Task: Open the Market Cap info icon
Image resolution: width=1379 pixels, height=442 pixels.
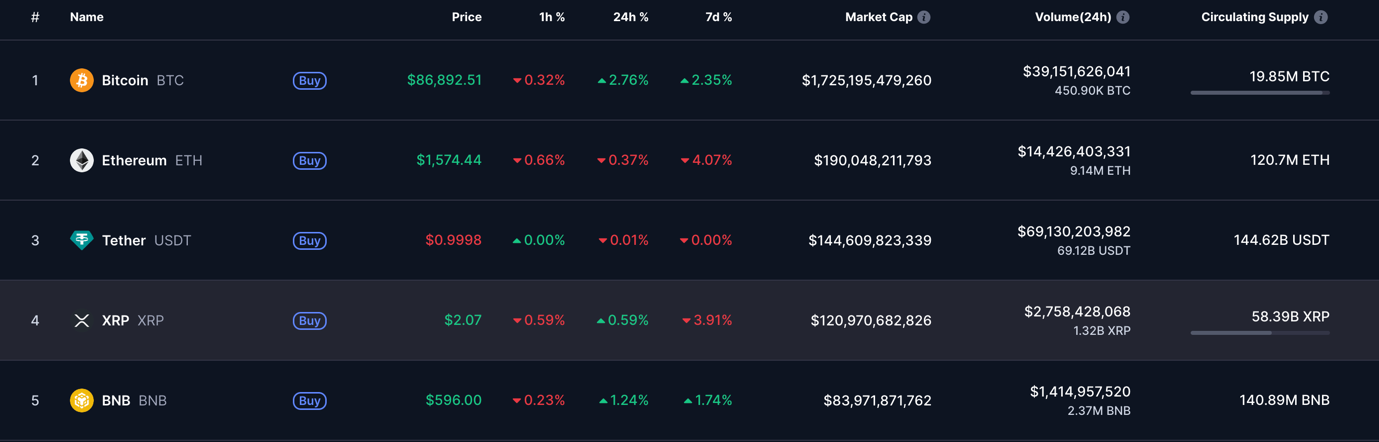Action: pyautogui.click(x=924, y=17)
